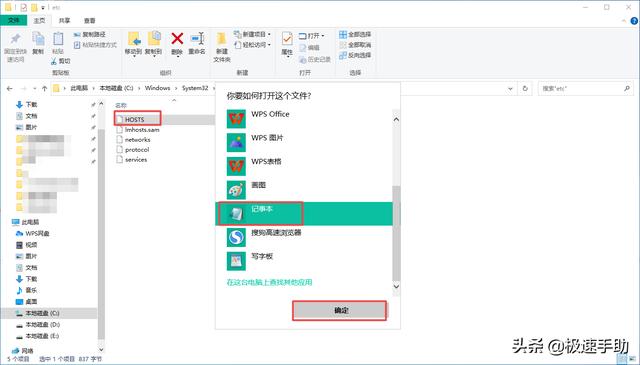
Task: Click the red Delete (删除) icon
Action: (177, 39)
